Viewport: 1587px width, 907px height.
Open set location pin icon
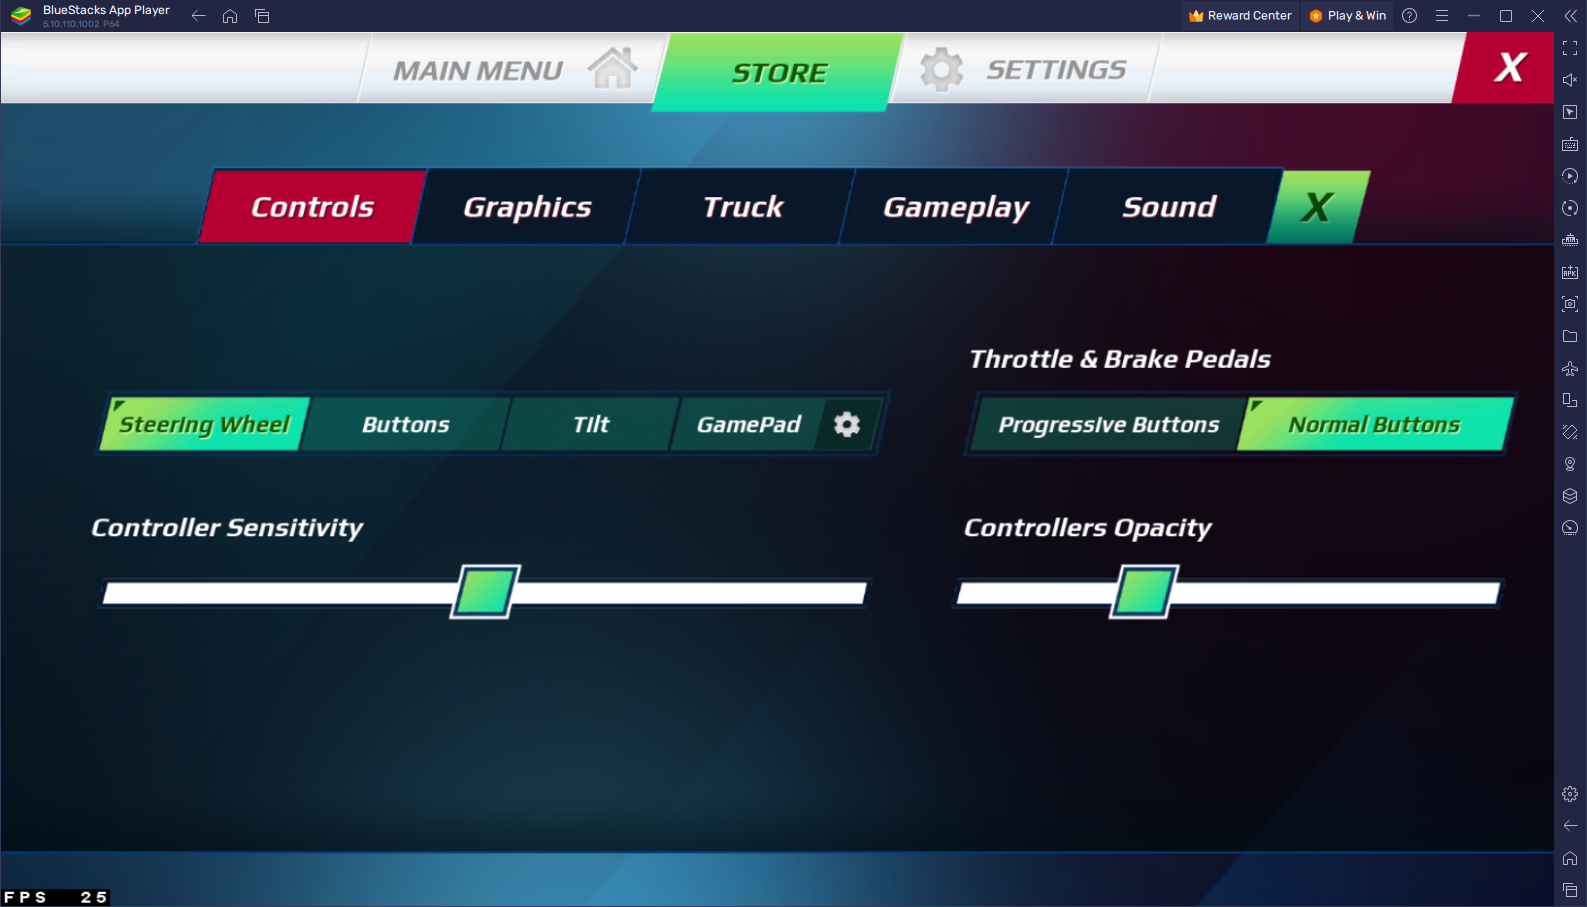(1570, 464)
